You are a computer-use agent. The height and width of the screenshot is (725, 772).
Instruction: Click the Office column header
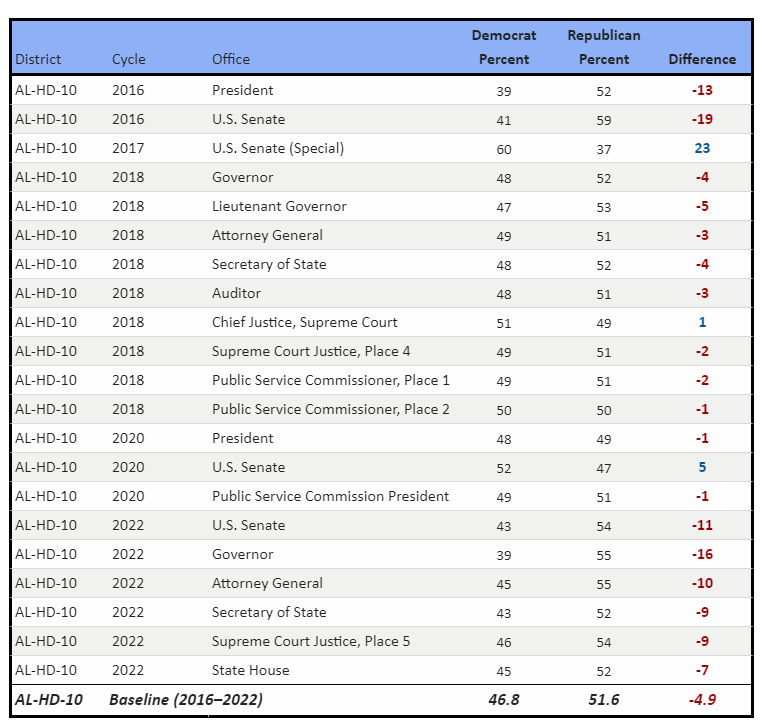[230, 59]
